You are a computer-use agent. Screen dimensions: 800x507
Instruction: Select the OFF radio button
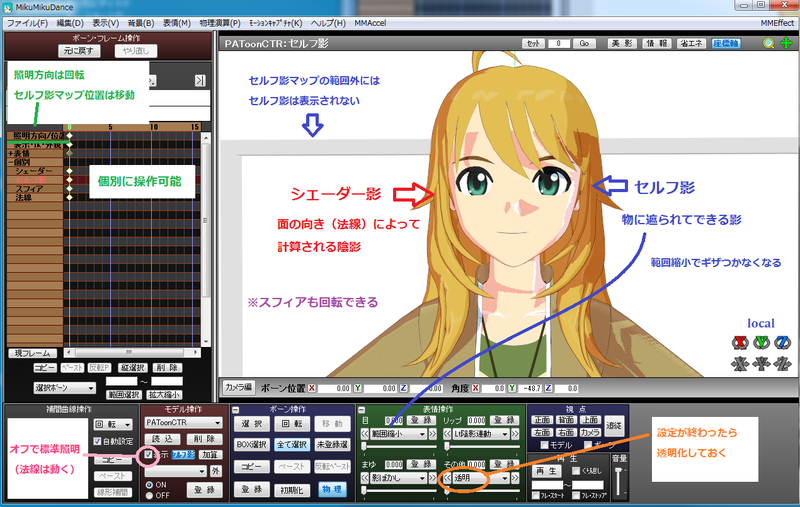[x=149, y=495]
